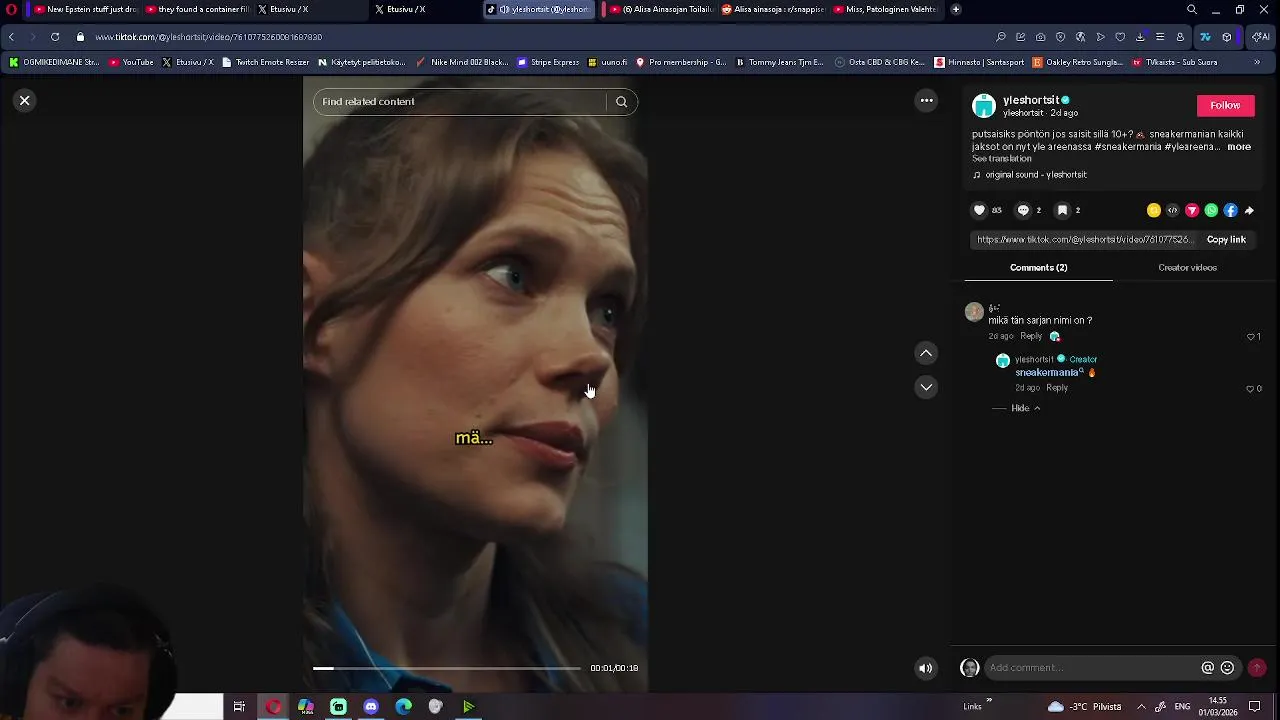Switch to the Creator videos tab
The width and height of the screenshot is (1280, 720).
point(1187,268)
